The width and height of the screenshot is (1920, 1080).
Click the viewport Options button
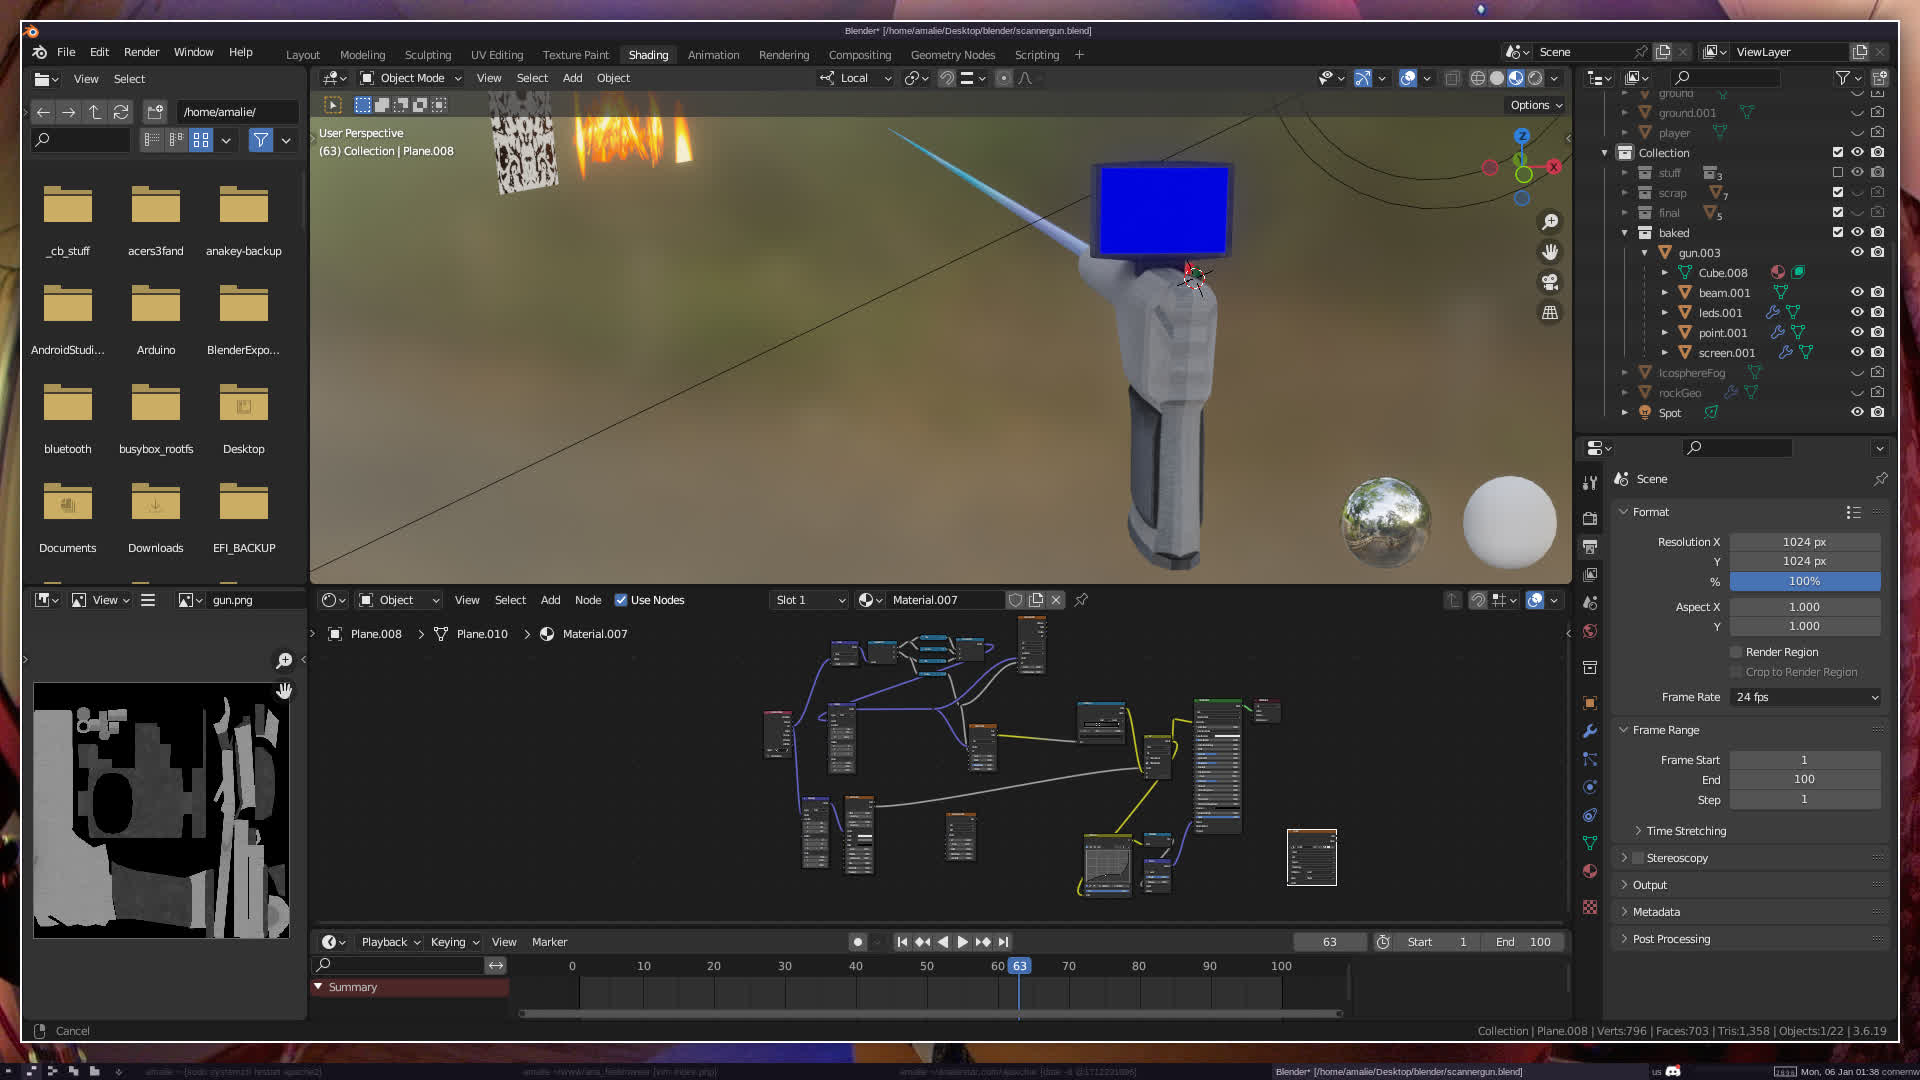pyautogui.click(x=1535, y=105)
